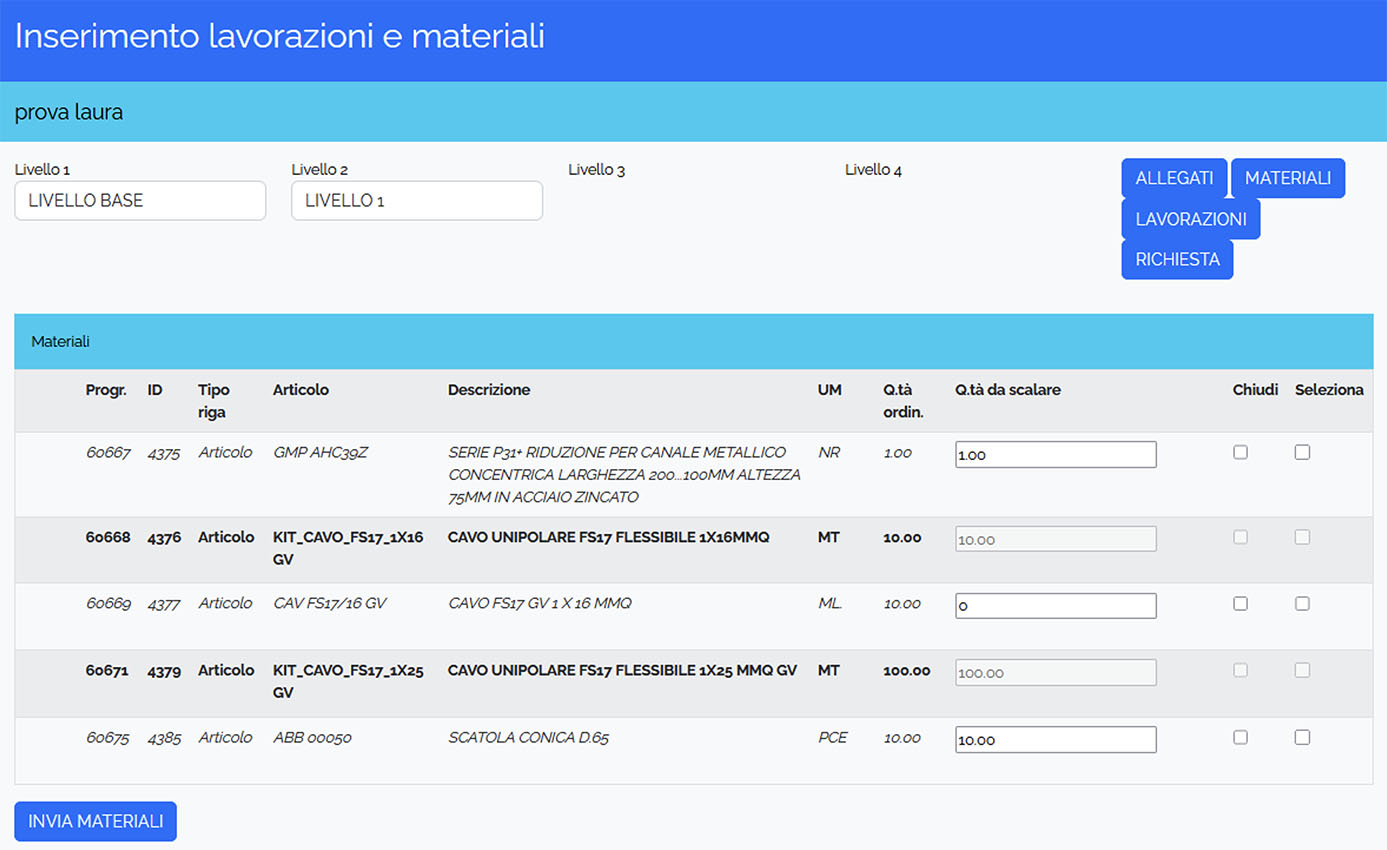Screen dimensions: 1387x850
Task: Open the ALLEGATI attachments button
Action: 1174,178
